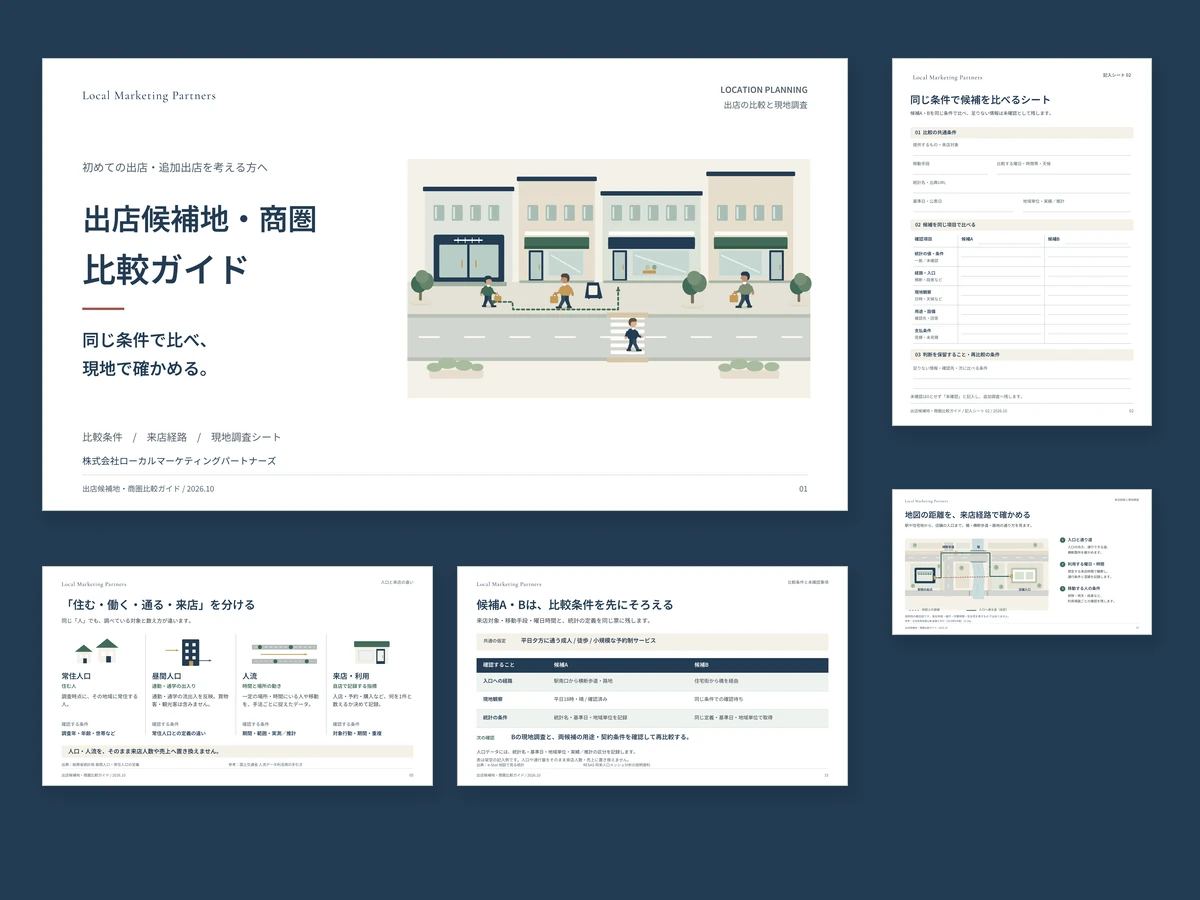Viewport: 1200px width, 900px height.
Task: Click the company name 株式会社ローカルマーケティングパートナーズ
Action: point(179,461)
